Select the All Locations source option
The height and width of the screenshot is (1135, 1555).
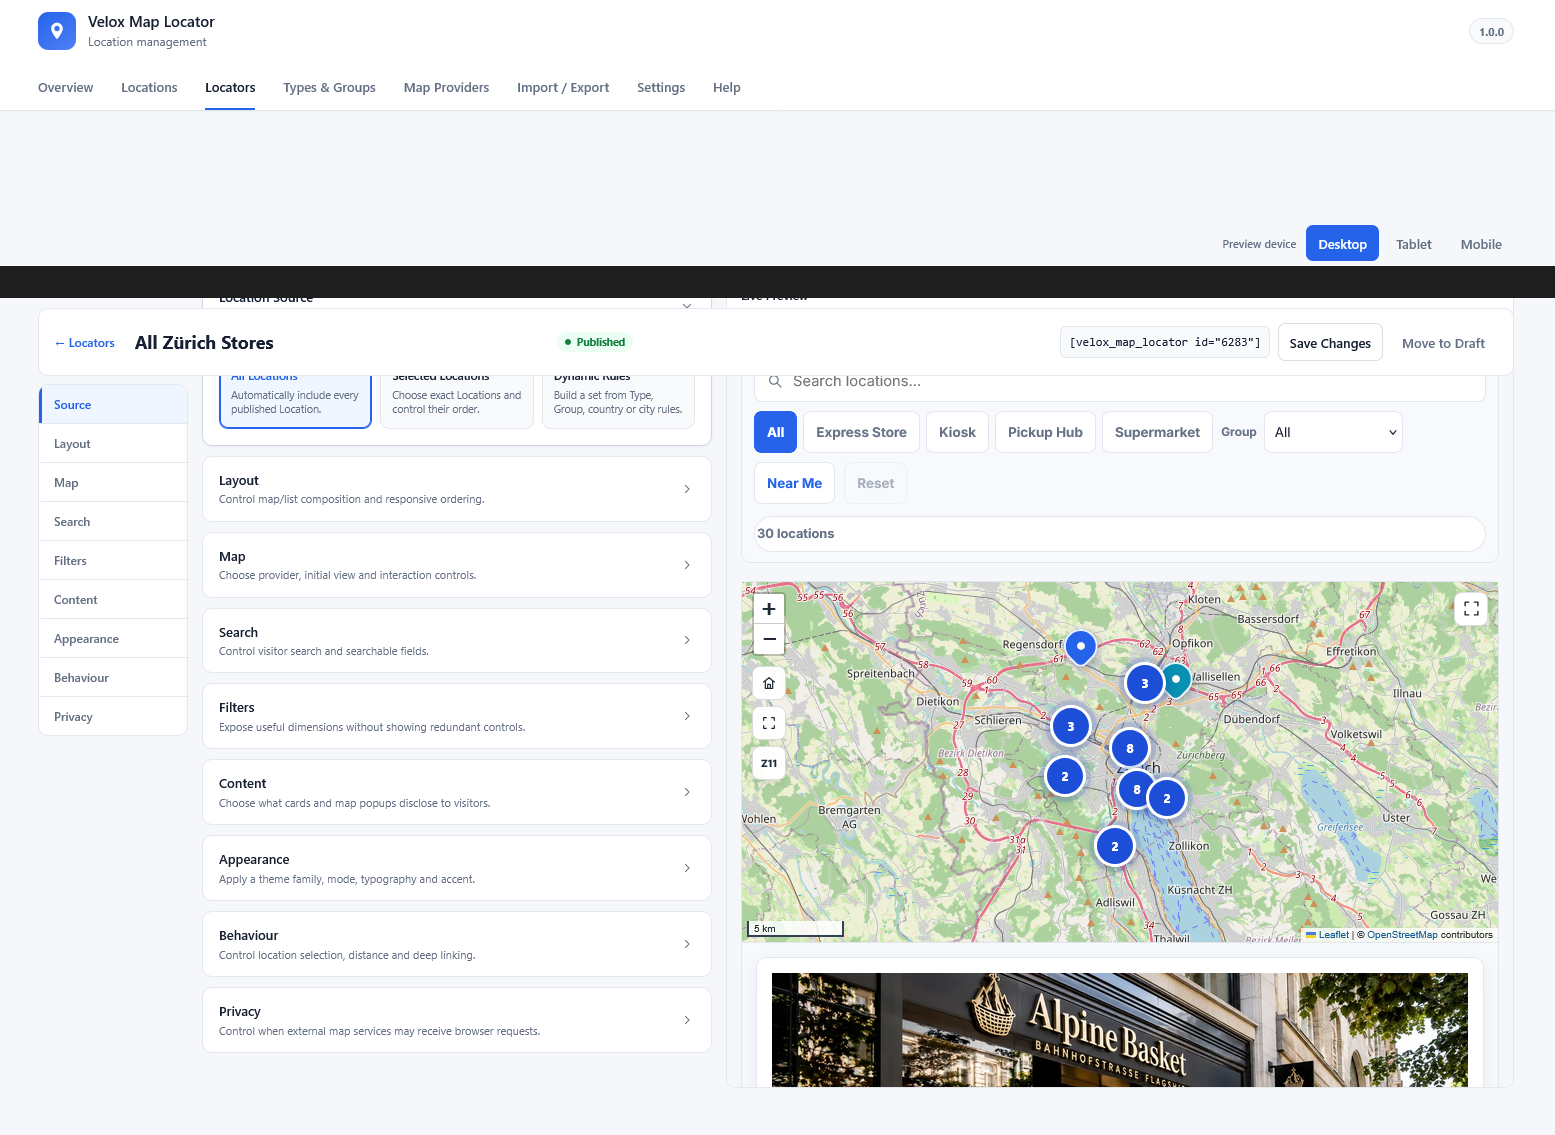pos(295,401)
